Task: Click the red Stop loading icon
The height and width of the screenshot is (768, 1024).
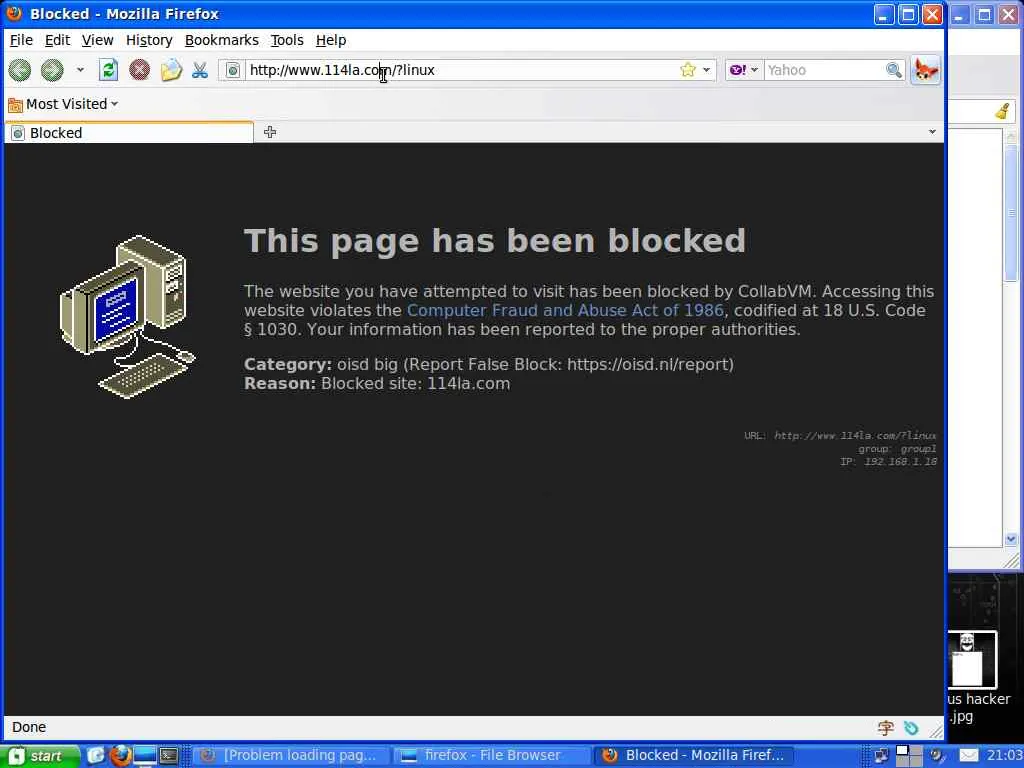Action: coord(139,70)
